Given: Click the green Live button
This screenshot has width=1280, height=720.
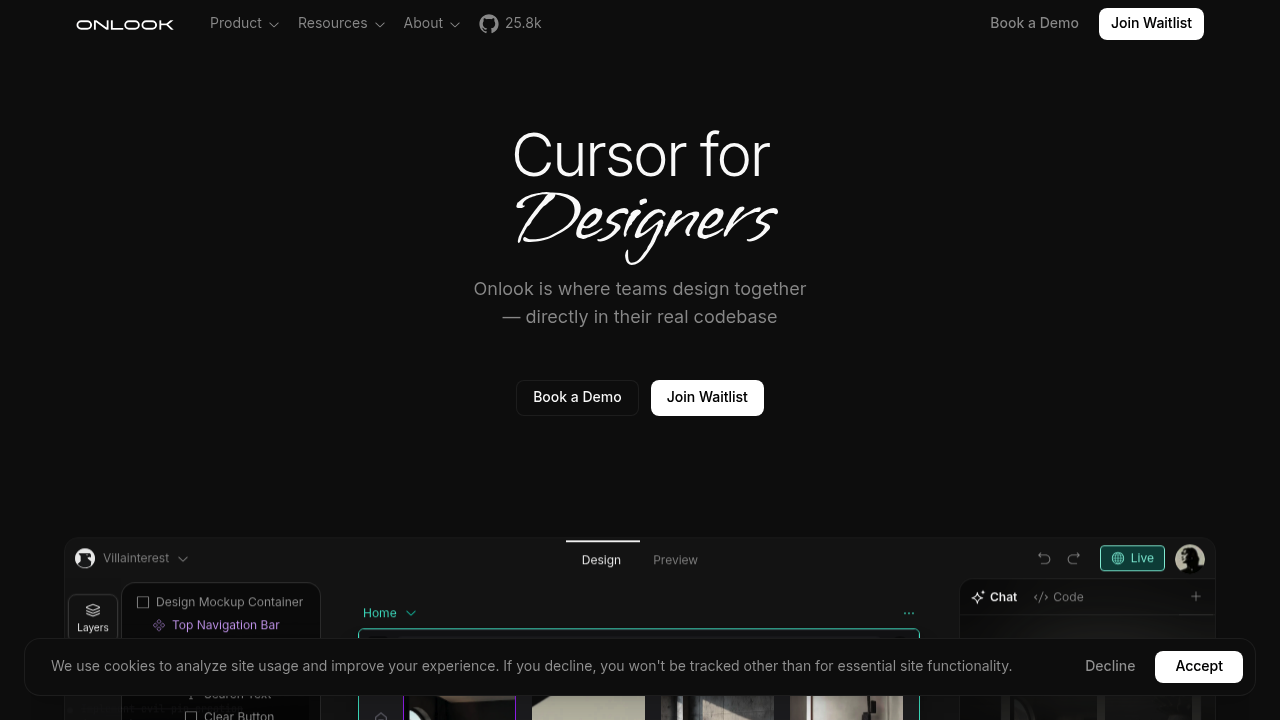Looking at the screenshot, I should 1132,558.
